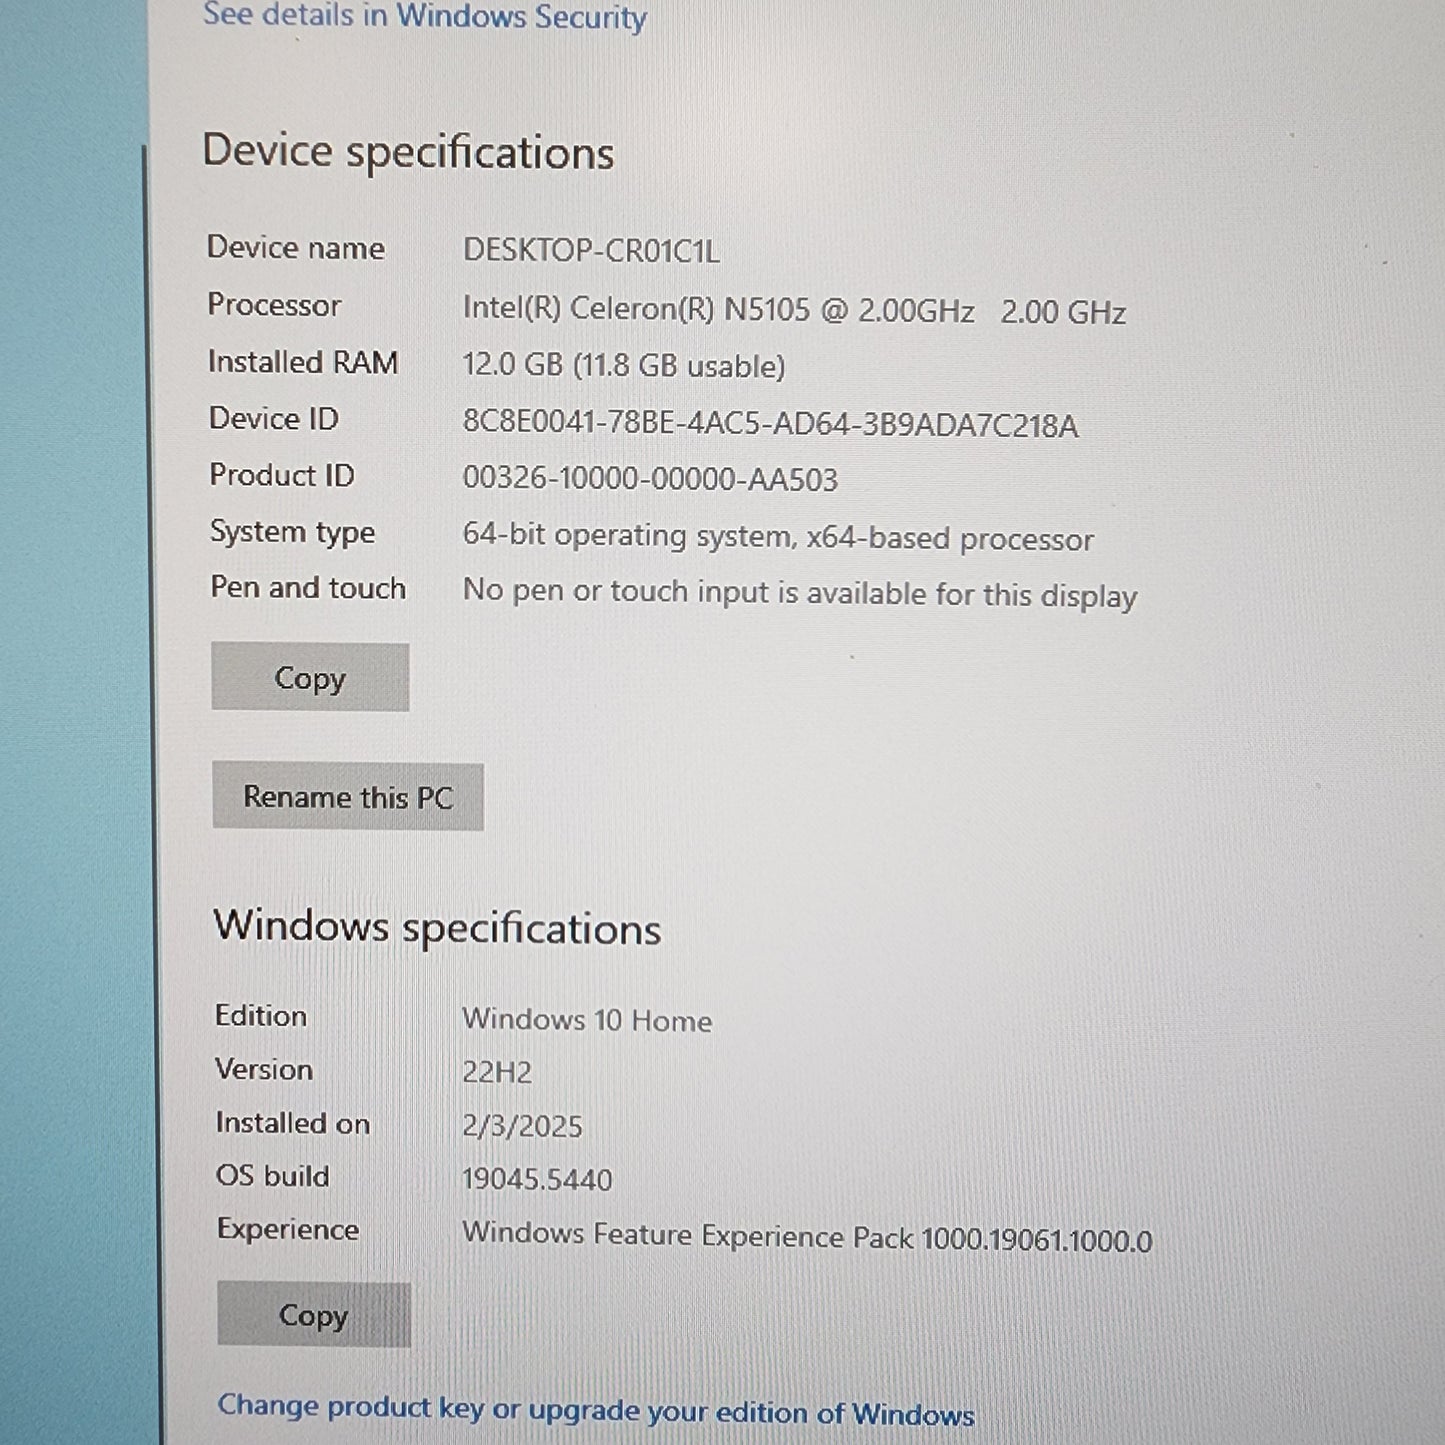The width and height of the screenshot is (1445, 1445).
Task: Click the Intel(R) Celeron(R) N5105 processor value
Action: coord(794,311)
